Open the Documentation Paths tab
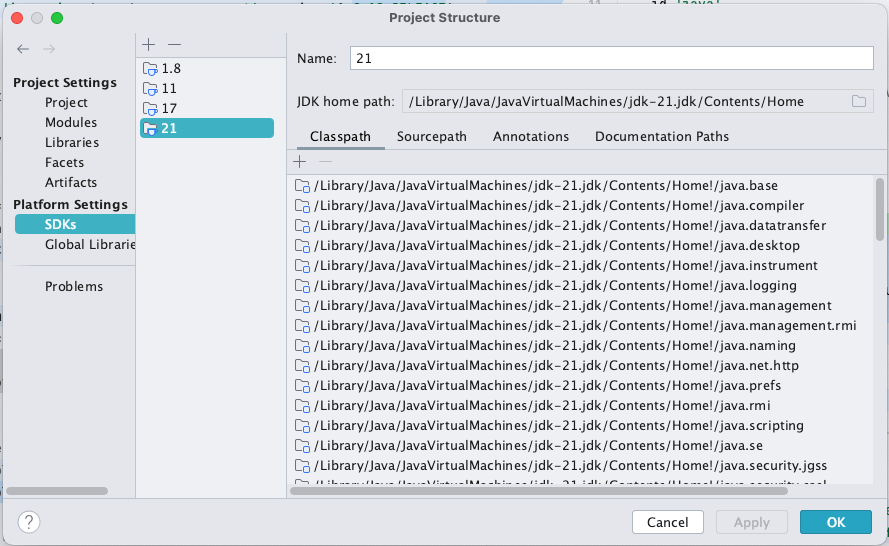 tap(661, 136)
